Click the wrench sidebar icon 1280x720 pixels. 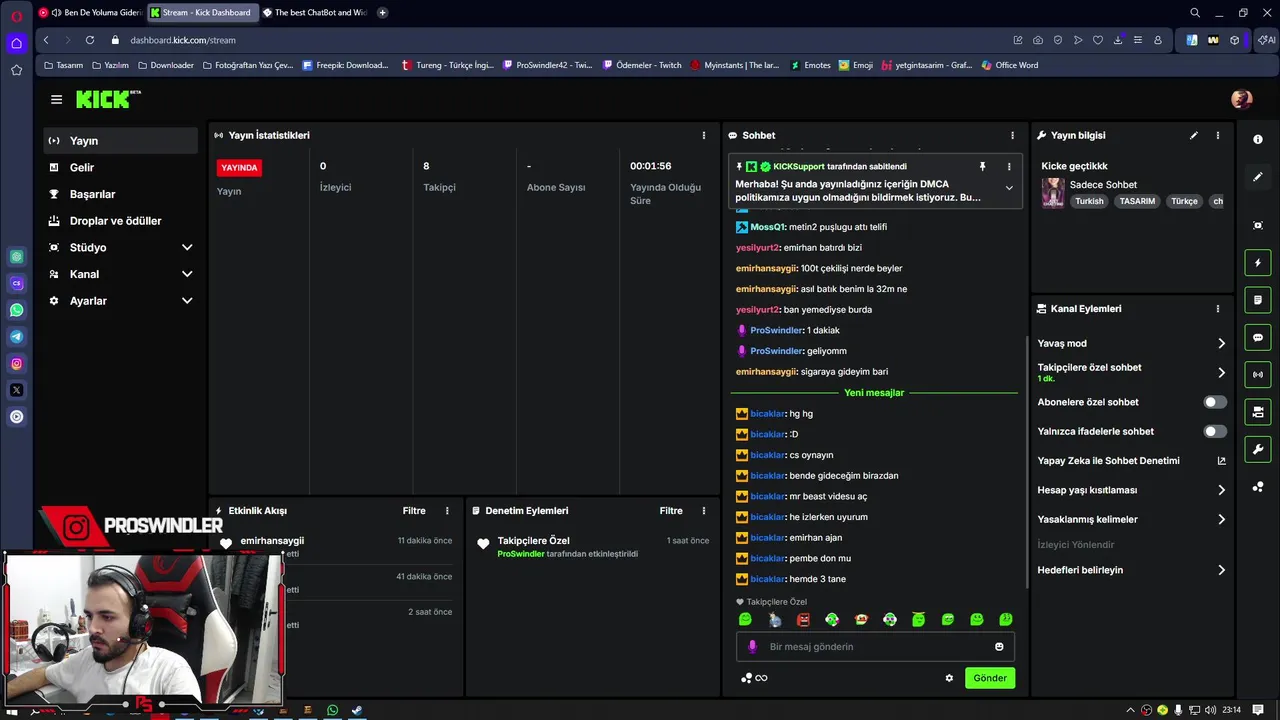click(1258, 449)
